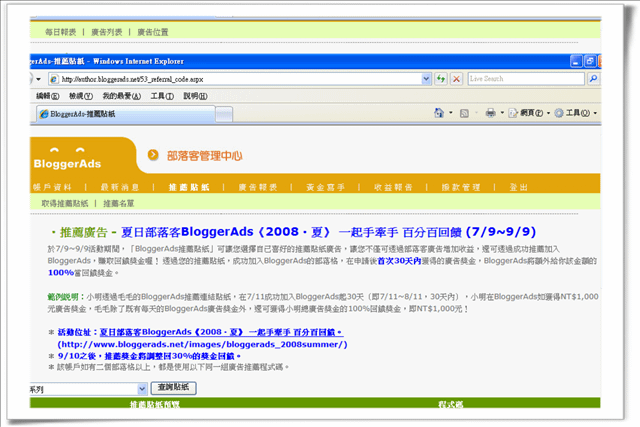
Task: Select the BloggerAds-推薦貼紙 browser tab
Action: [126, 114]
